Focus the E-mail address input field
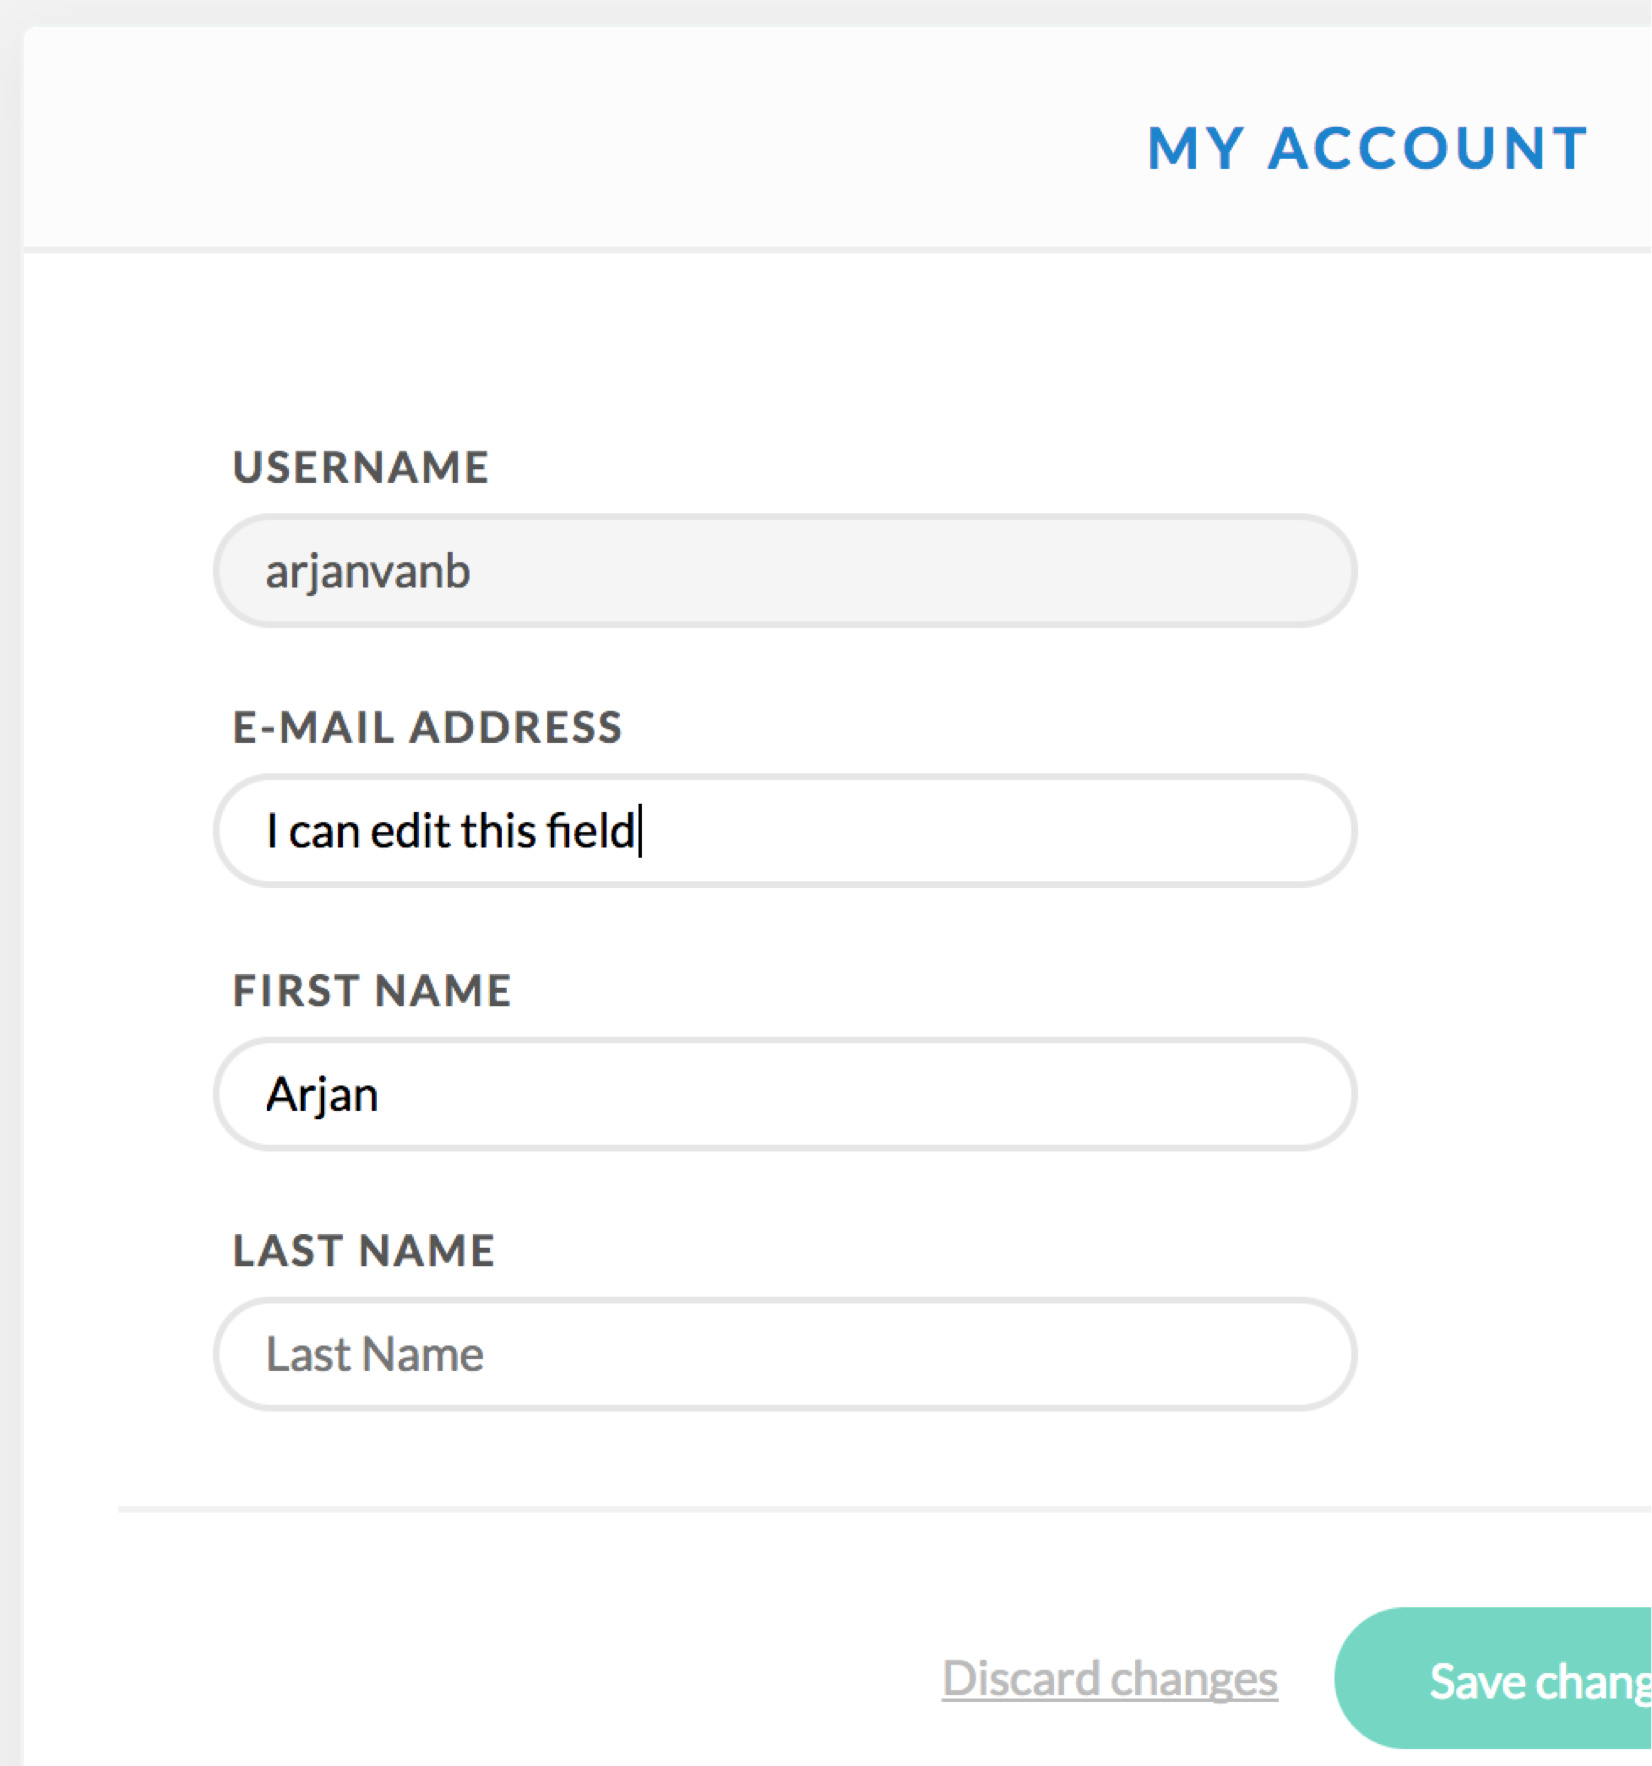Viewport: 1652px width, 1766px height. click(x=785, y=831)
